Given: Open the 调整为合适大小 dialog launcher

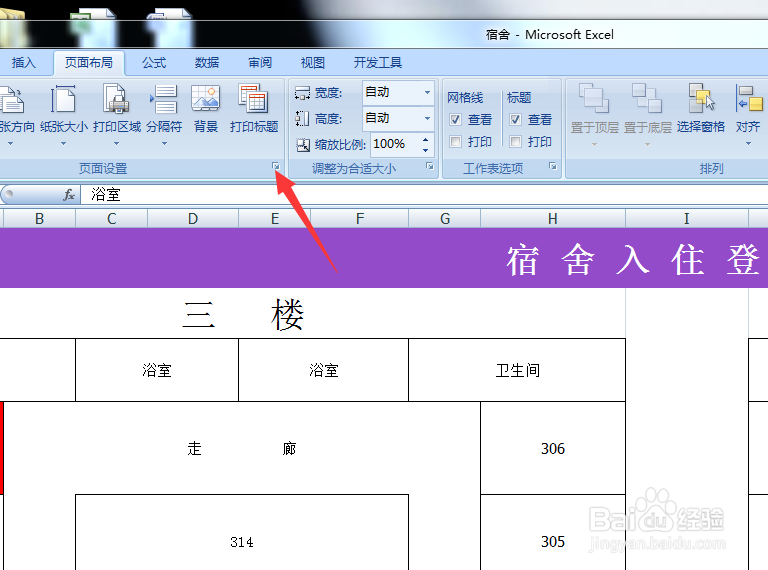Looking at the screenshot, I should [430, 166].
